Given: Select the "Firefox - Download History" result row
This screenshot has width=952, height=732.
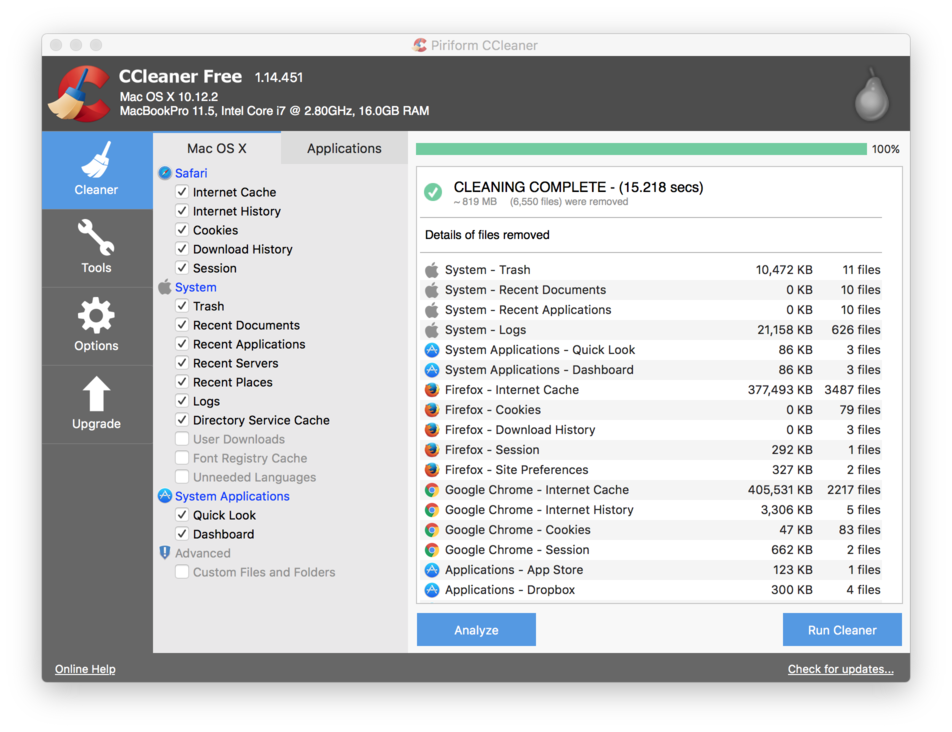Looking at the screenshot, I should pyautogui.click(x=652, y=430).
